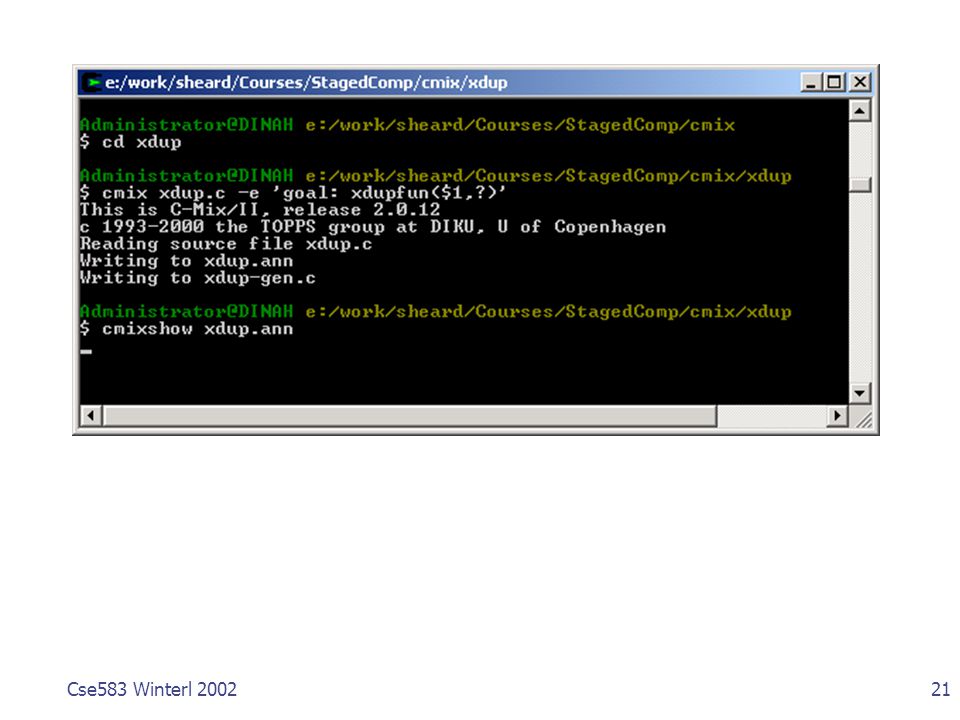Screen dimensions: 960x720
Task: Click the terminal window system menu icon
Action: (x=92, y=83)
